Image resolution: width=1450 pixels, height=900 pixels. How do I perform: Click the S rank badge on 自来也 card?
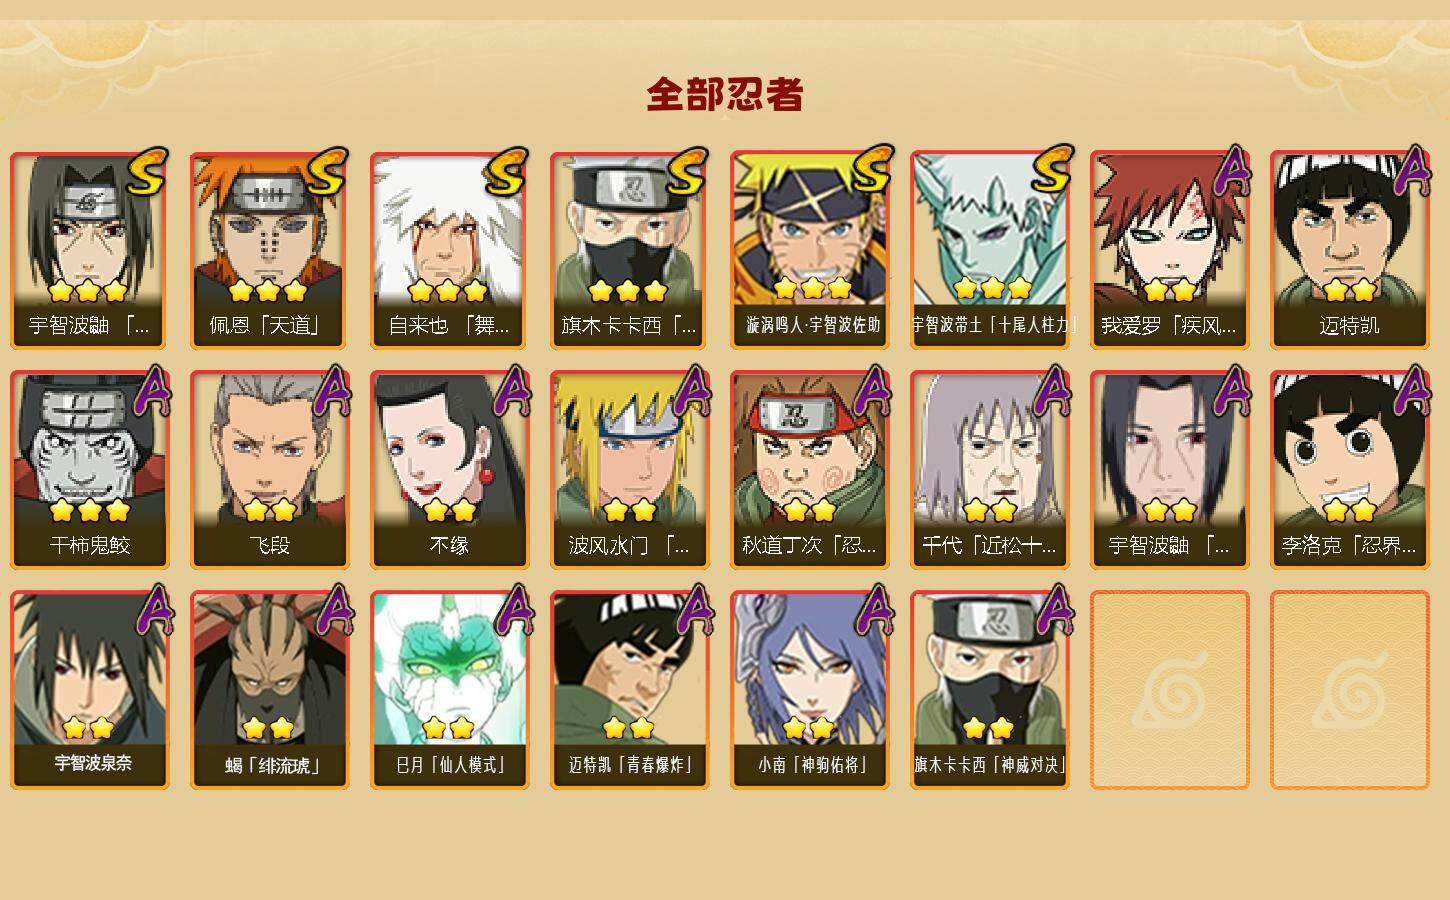[506, 173]
